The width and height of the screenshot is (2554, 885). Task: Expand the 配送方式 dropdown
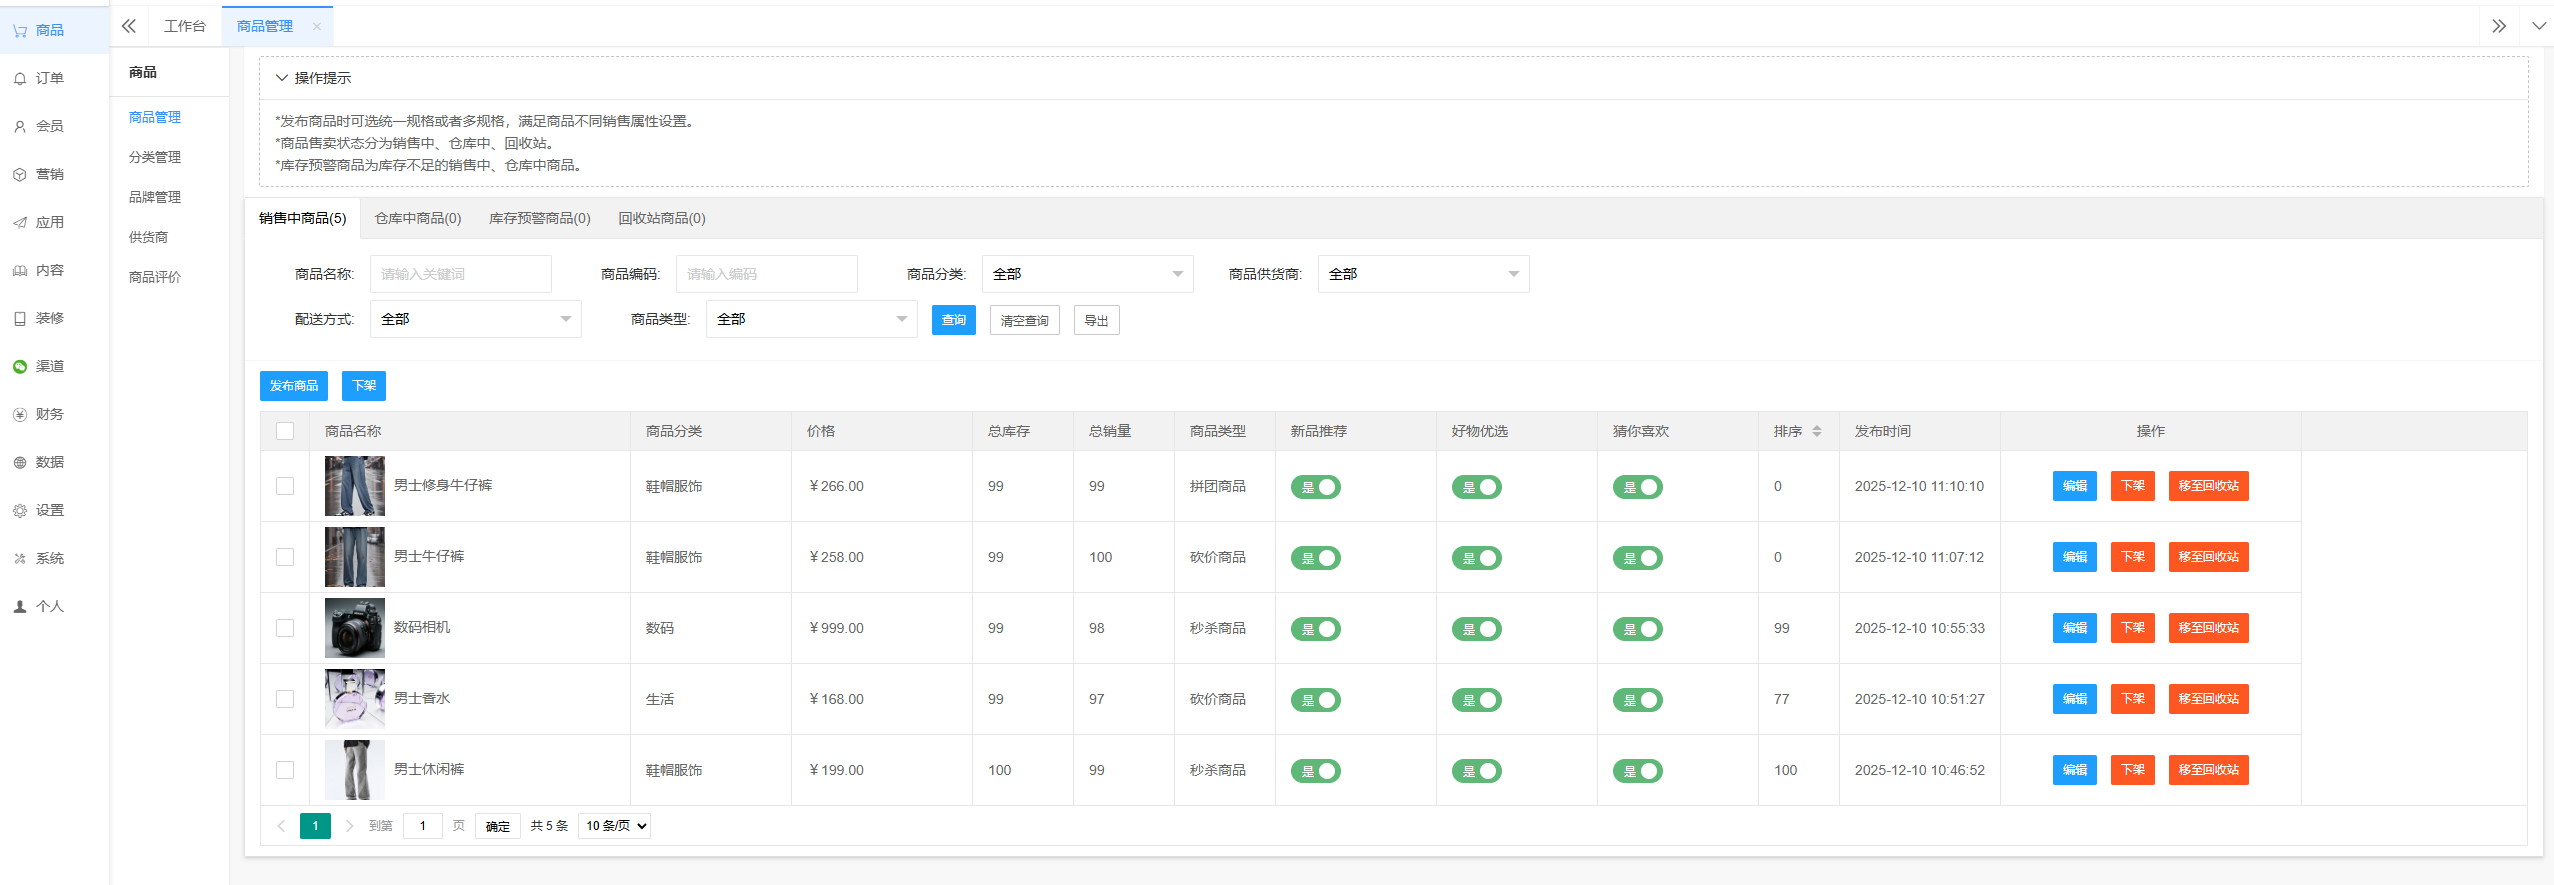coord(475,319)
